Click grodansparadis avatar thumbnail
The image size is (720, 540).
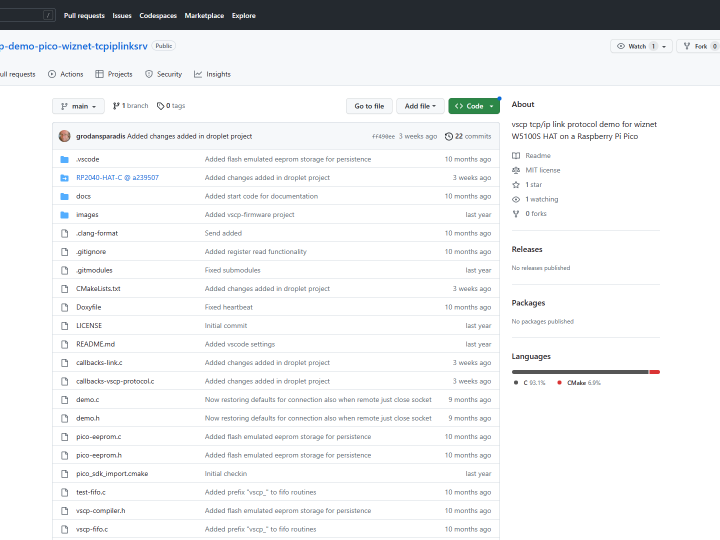65,136
